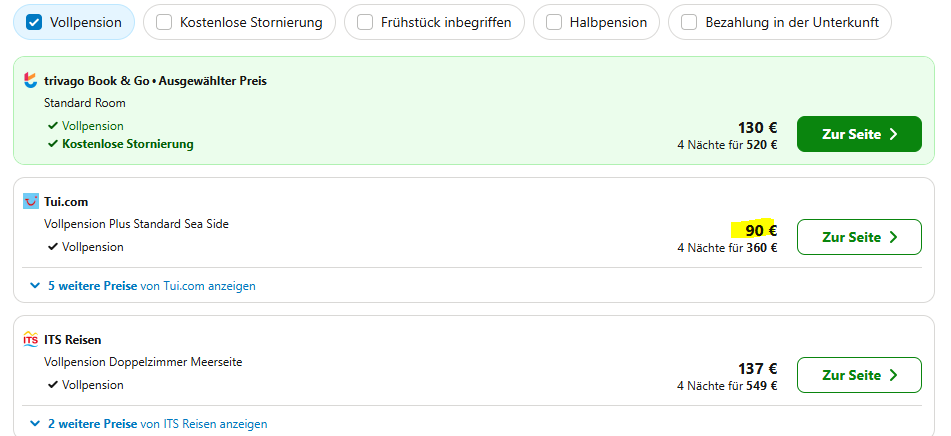
Task: Click the ITS Reisen logo icon
Action: tap(31, 340)
